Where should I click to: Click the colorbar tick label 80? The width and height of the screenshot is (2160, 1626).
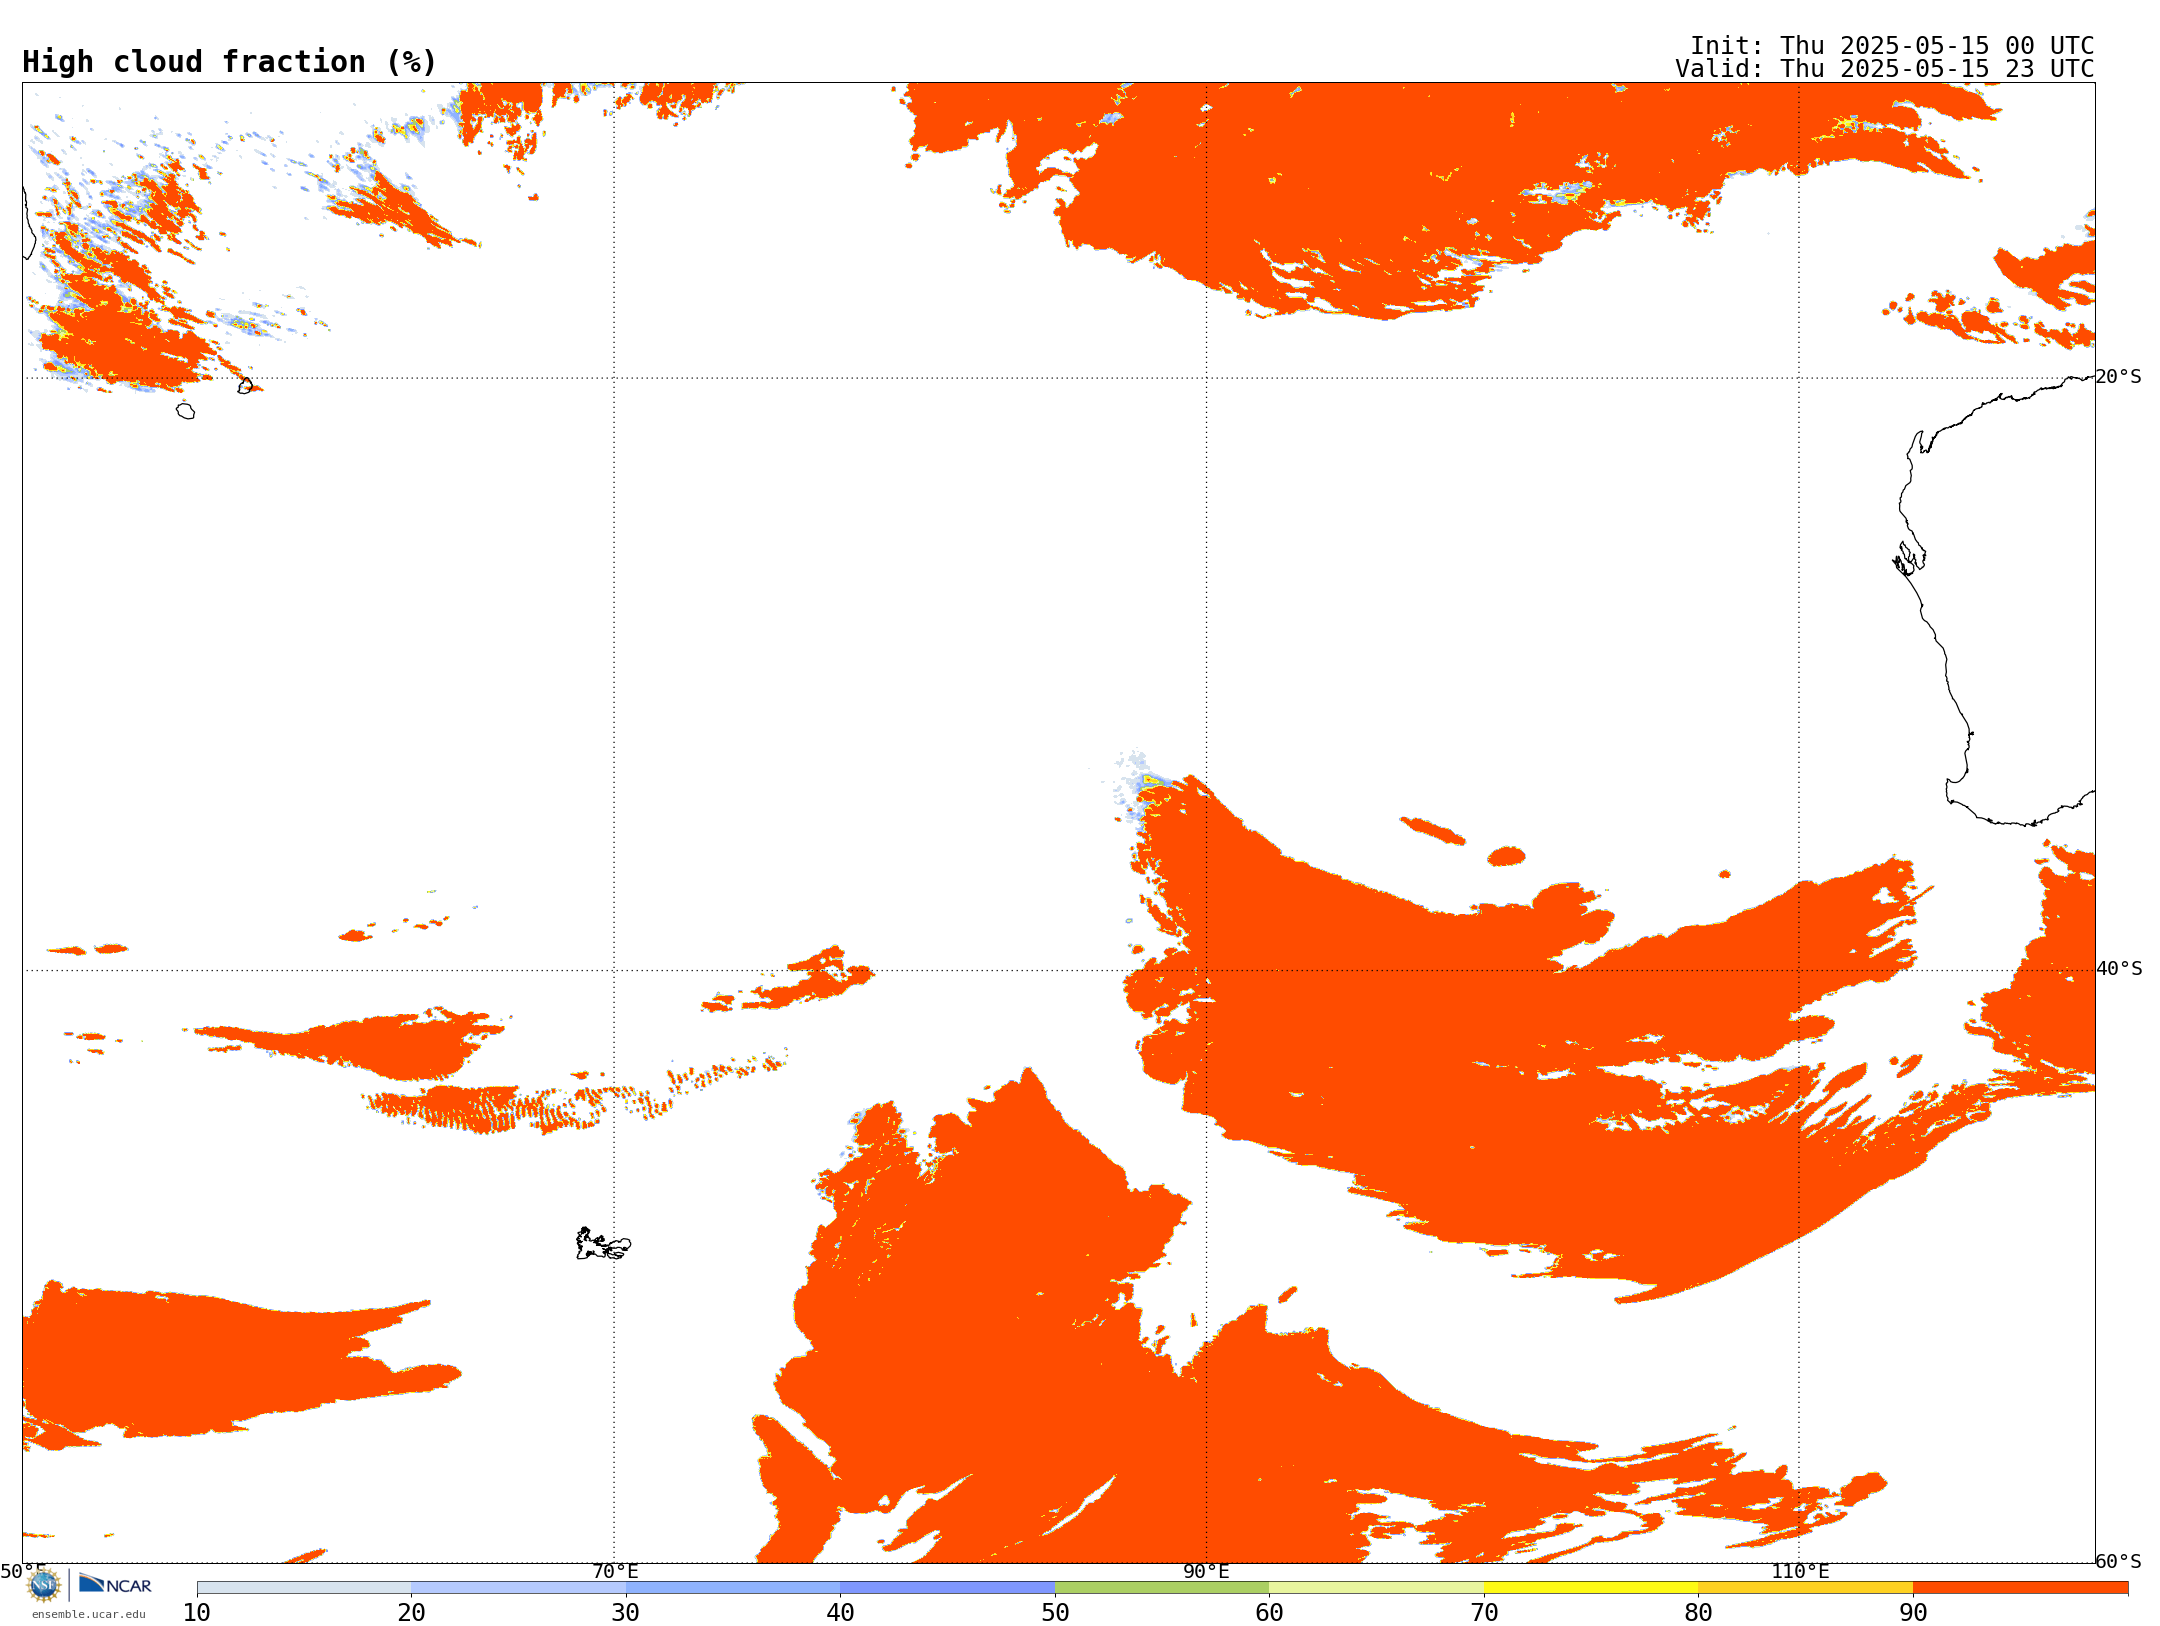(1698, 1612)
